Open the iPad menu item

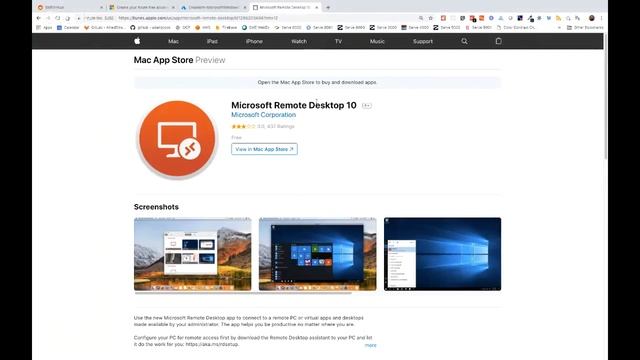(212, 41)
